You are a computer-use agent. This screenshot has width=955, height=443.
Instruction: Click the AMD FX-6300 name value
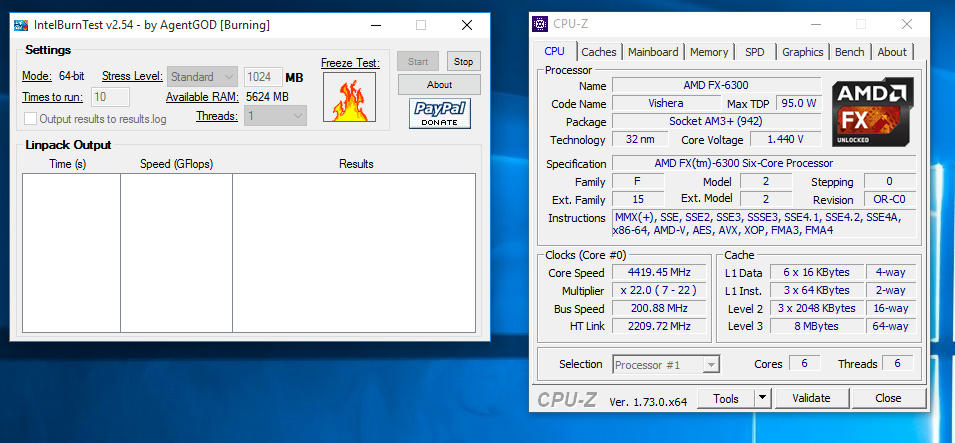pyautogui.click(x=716, y=85)
